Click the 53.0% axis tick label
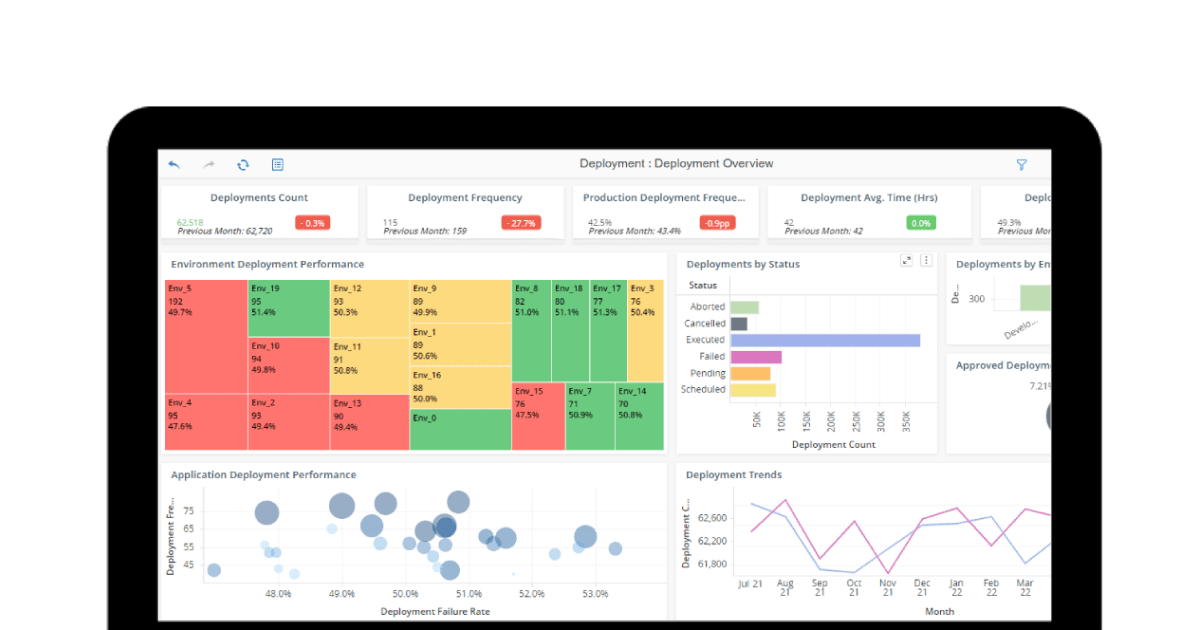Screen dimensions: 1200x630 coord(594,594)
